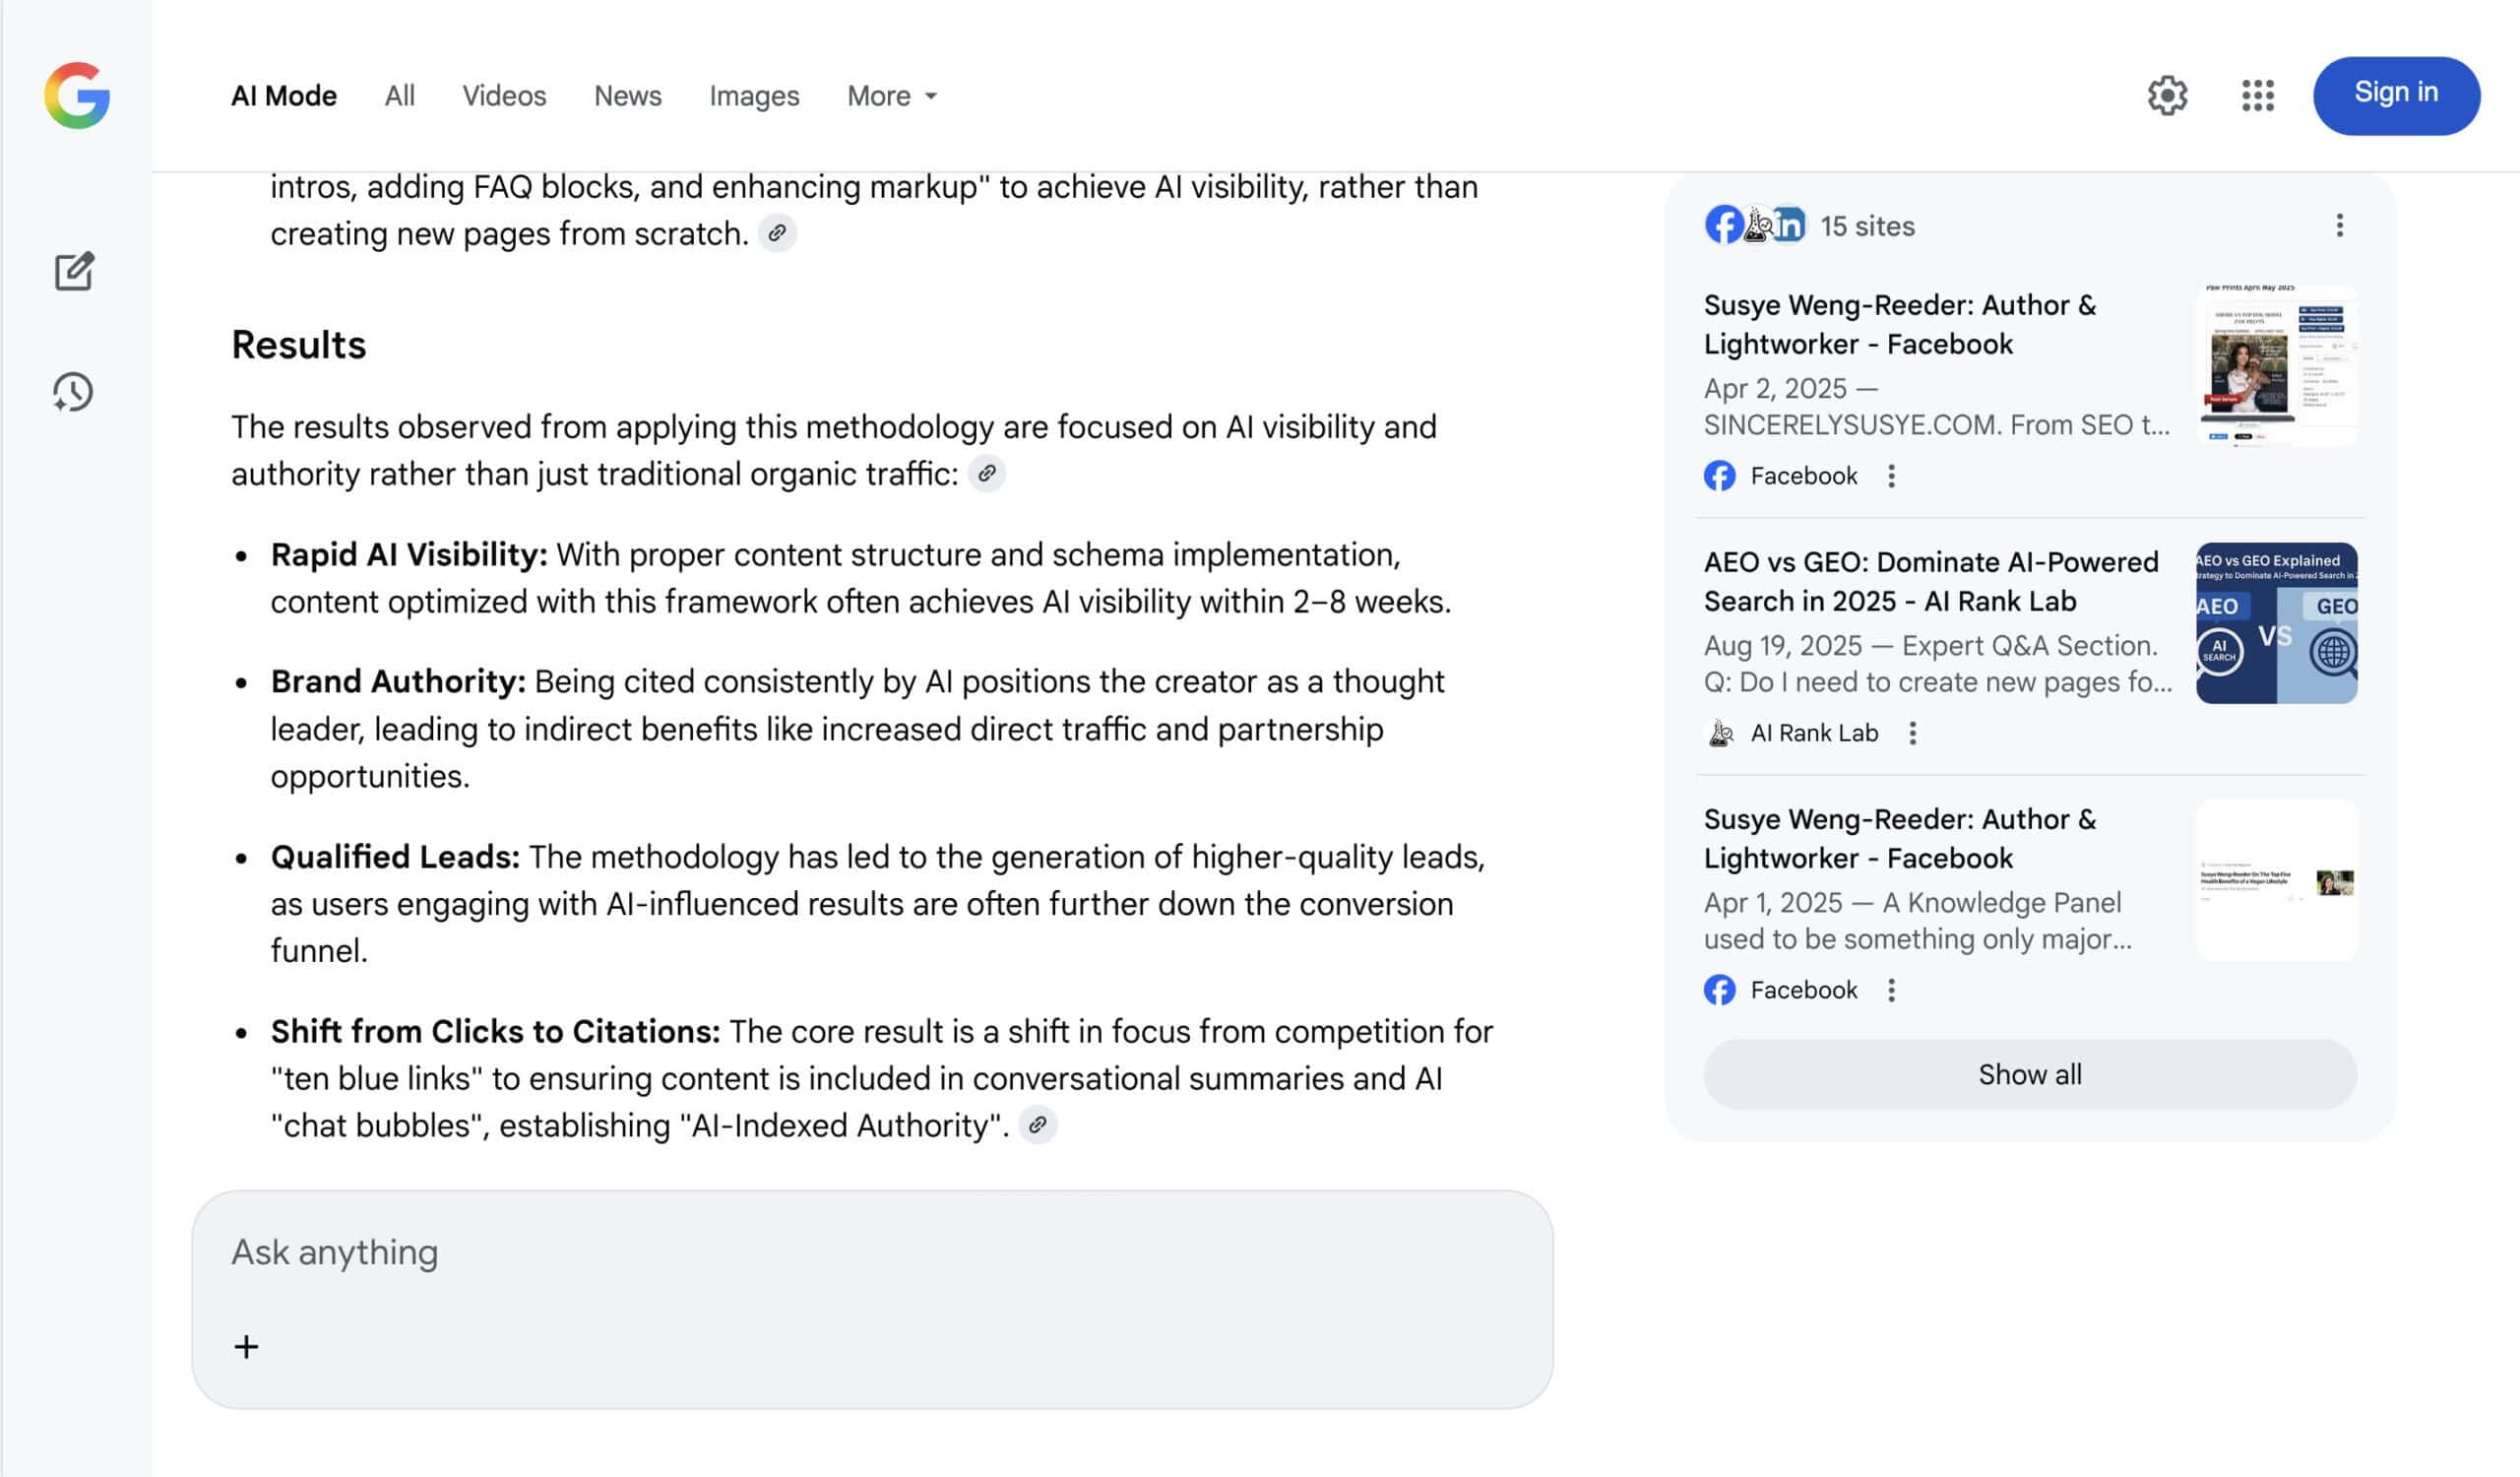Select the Images tab

[x=754, y=96]
